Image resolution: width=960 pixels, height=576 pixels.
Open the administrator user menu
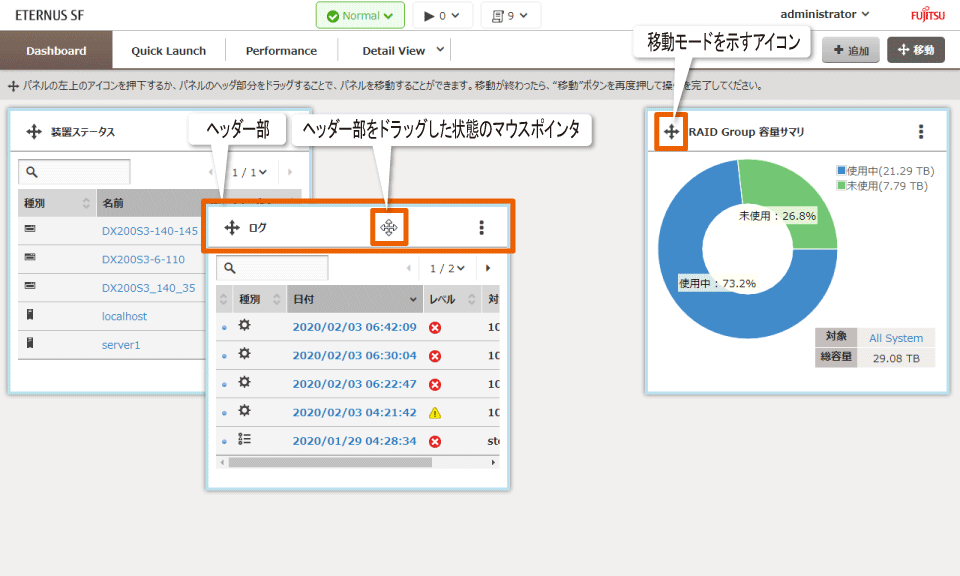click(x=824, y=14)
